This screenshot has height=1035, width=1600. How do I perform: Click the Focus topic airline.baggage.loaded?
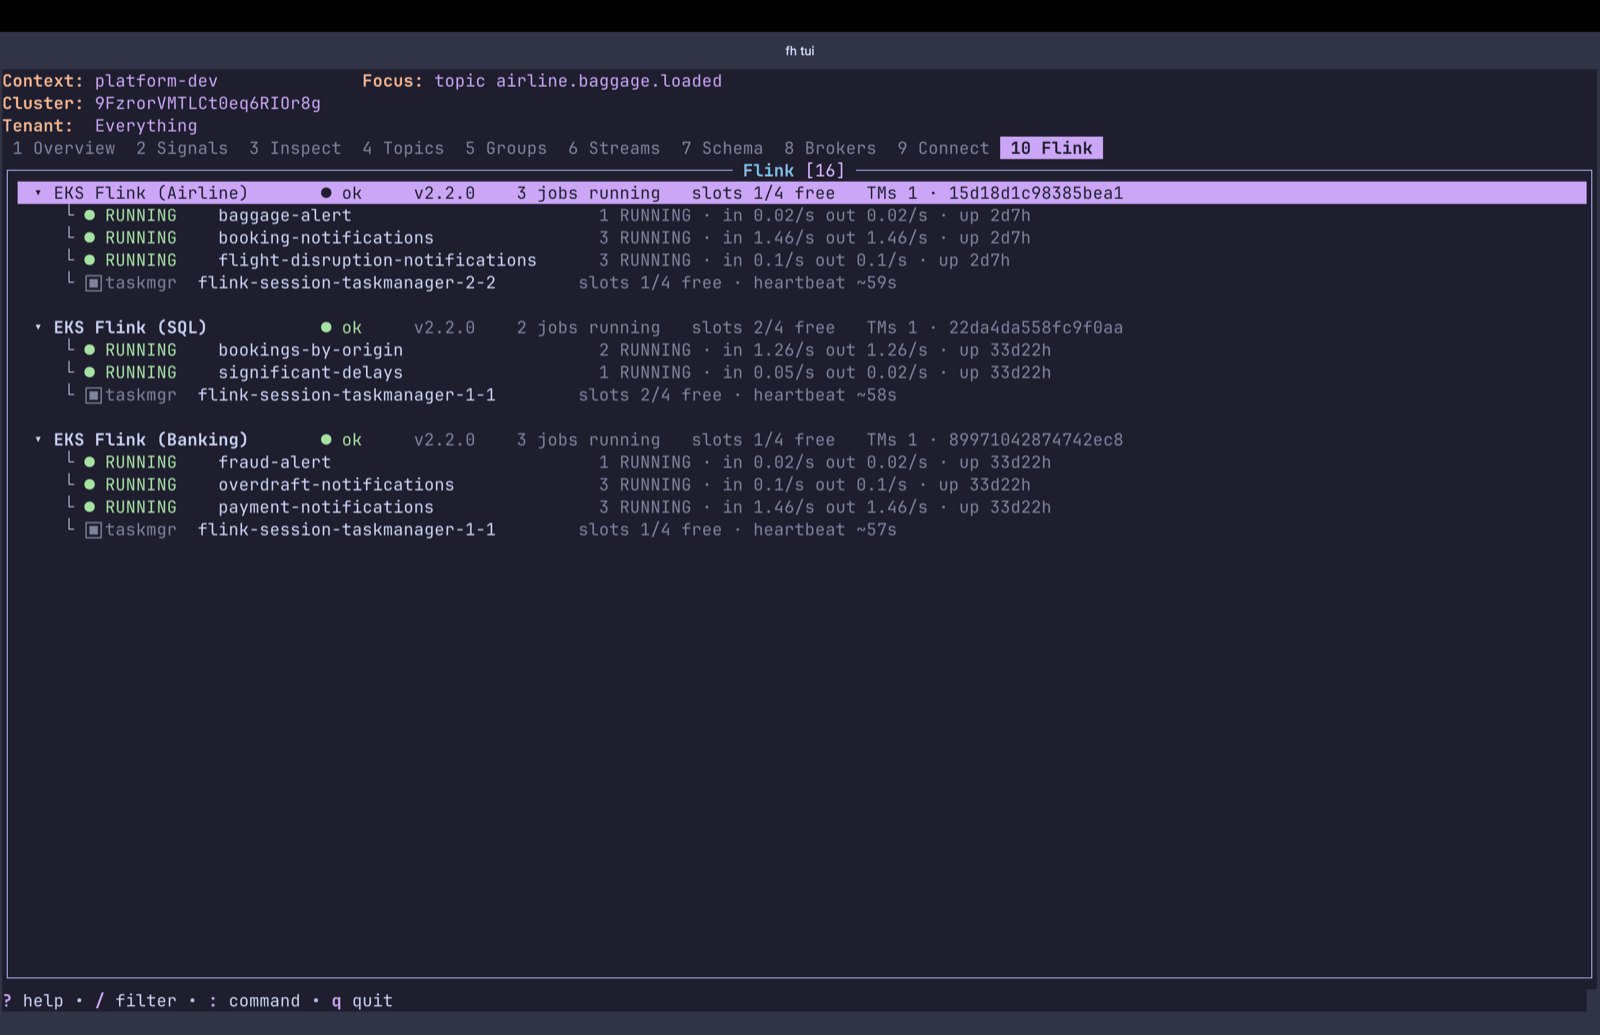click(x=578, y=81)
